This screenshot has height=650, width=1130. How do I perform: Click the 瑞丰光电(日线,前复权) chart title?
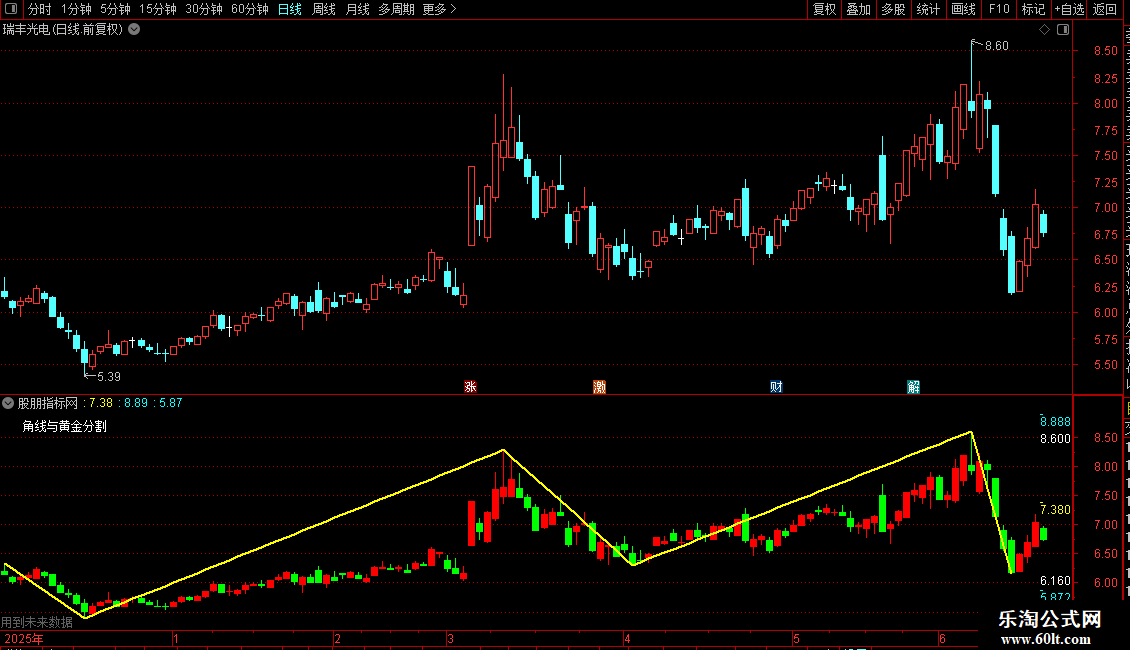click(63, 30)
